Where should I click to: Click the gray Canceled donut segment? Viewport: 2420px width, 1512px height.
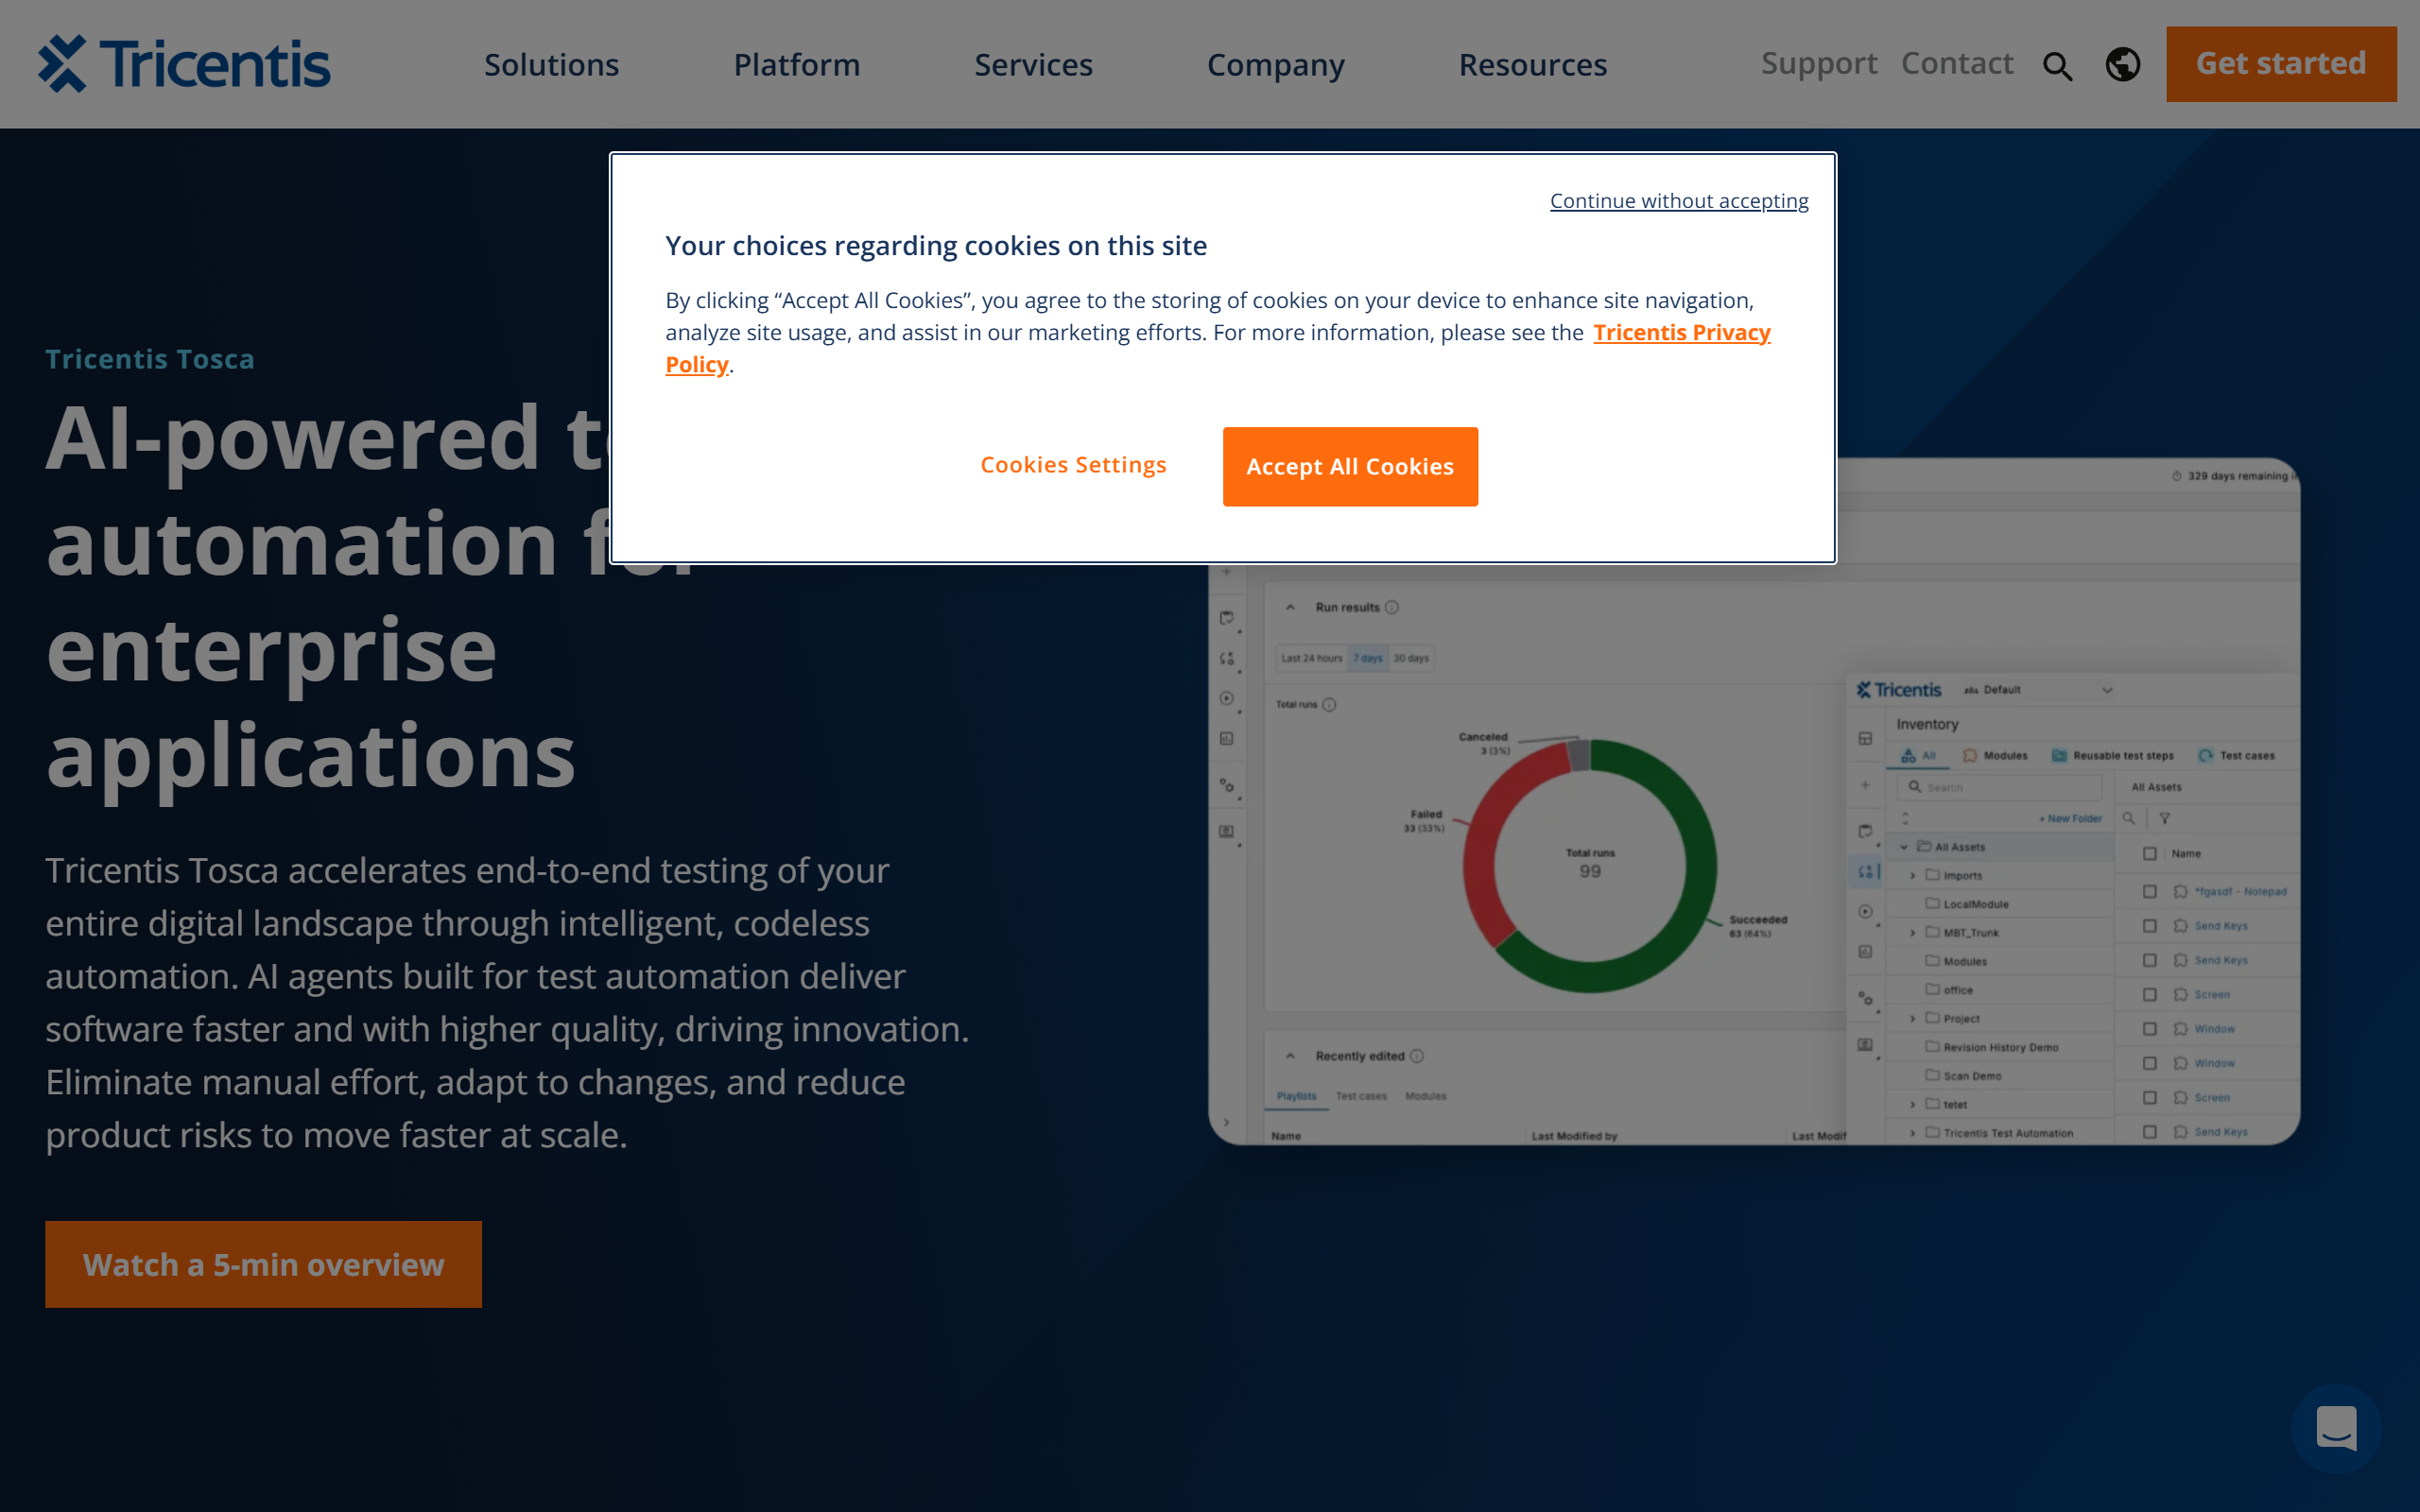point(1579,756)
